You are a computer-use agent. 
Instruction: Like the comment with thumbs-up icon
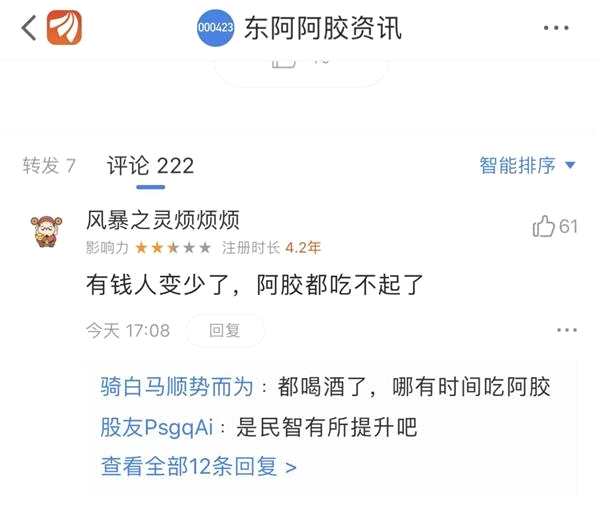[x=543, y=226]
